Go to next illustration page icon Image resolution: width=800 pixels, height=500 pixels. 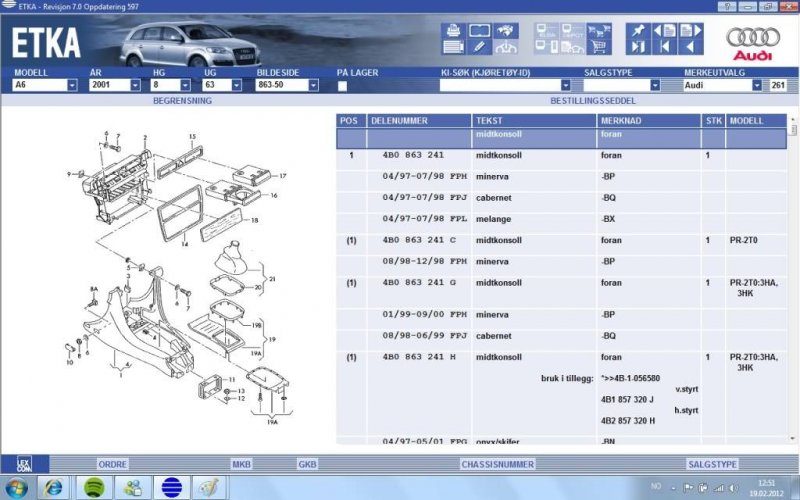click(689, 30)
